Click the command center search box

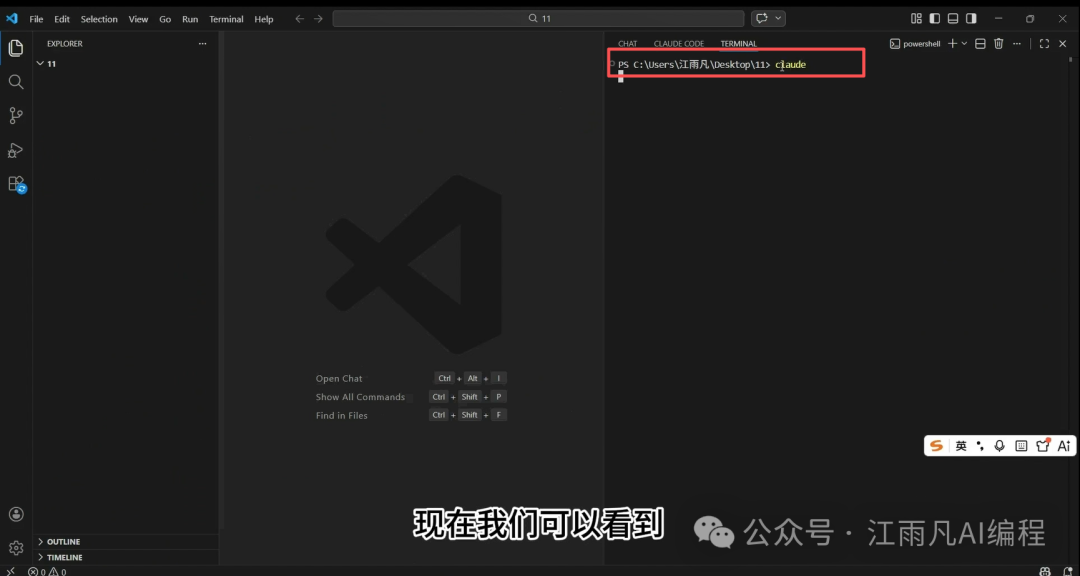pos(539,19)
